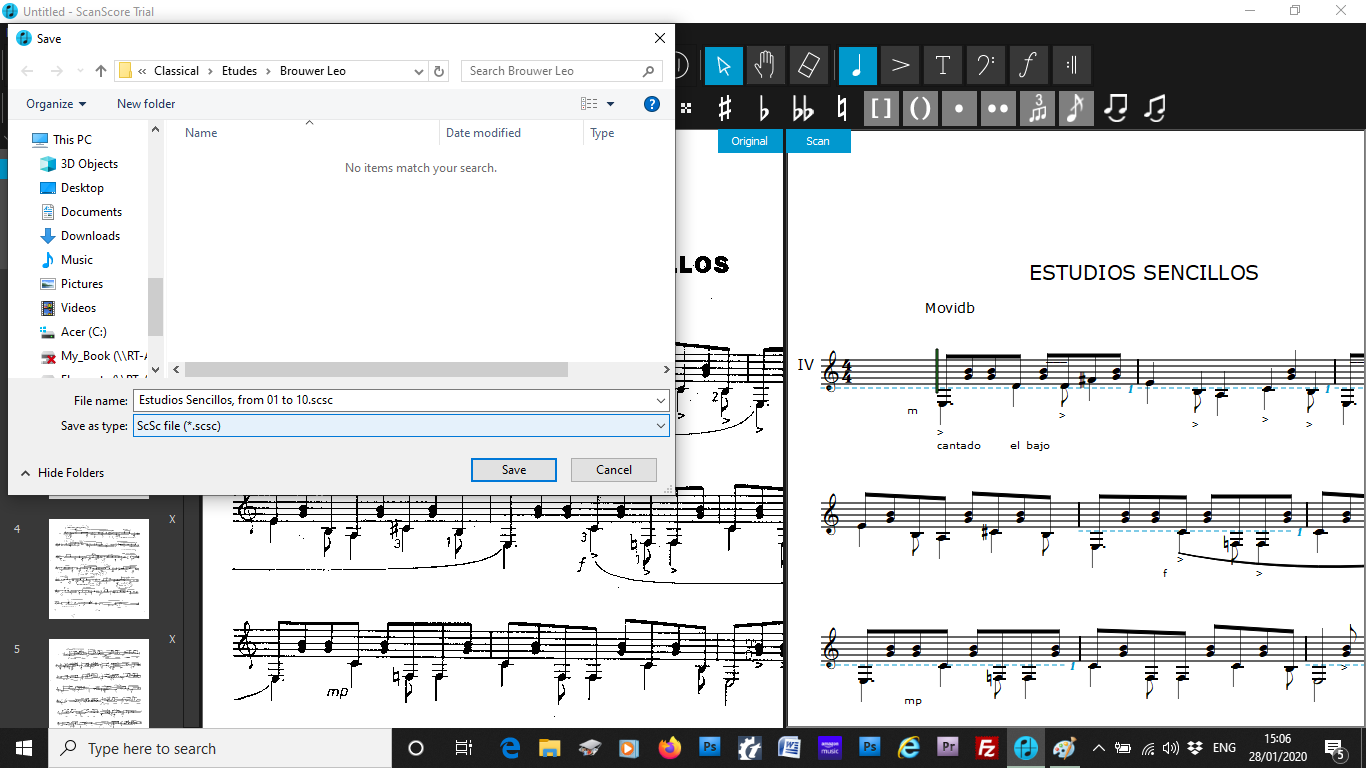
Task: Create a New folder
Action: 146,104
